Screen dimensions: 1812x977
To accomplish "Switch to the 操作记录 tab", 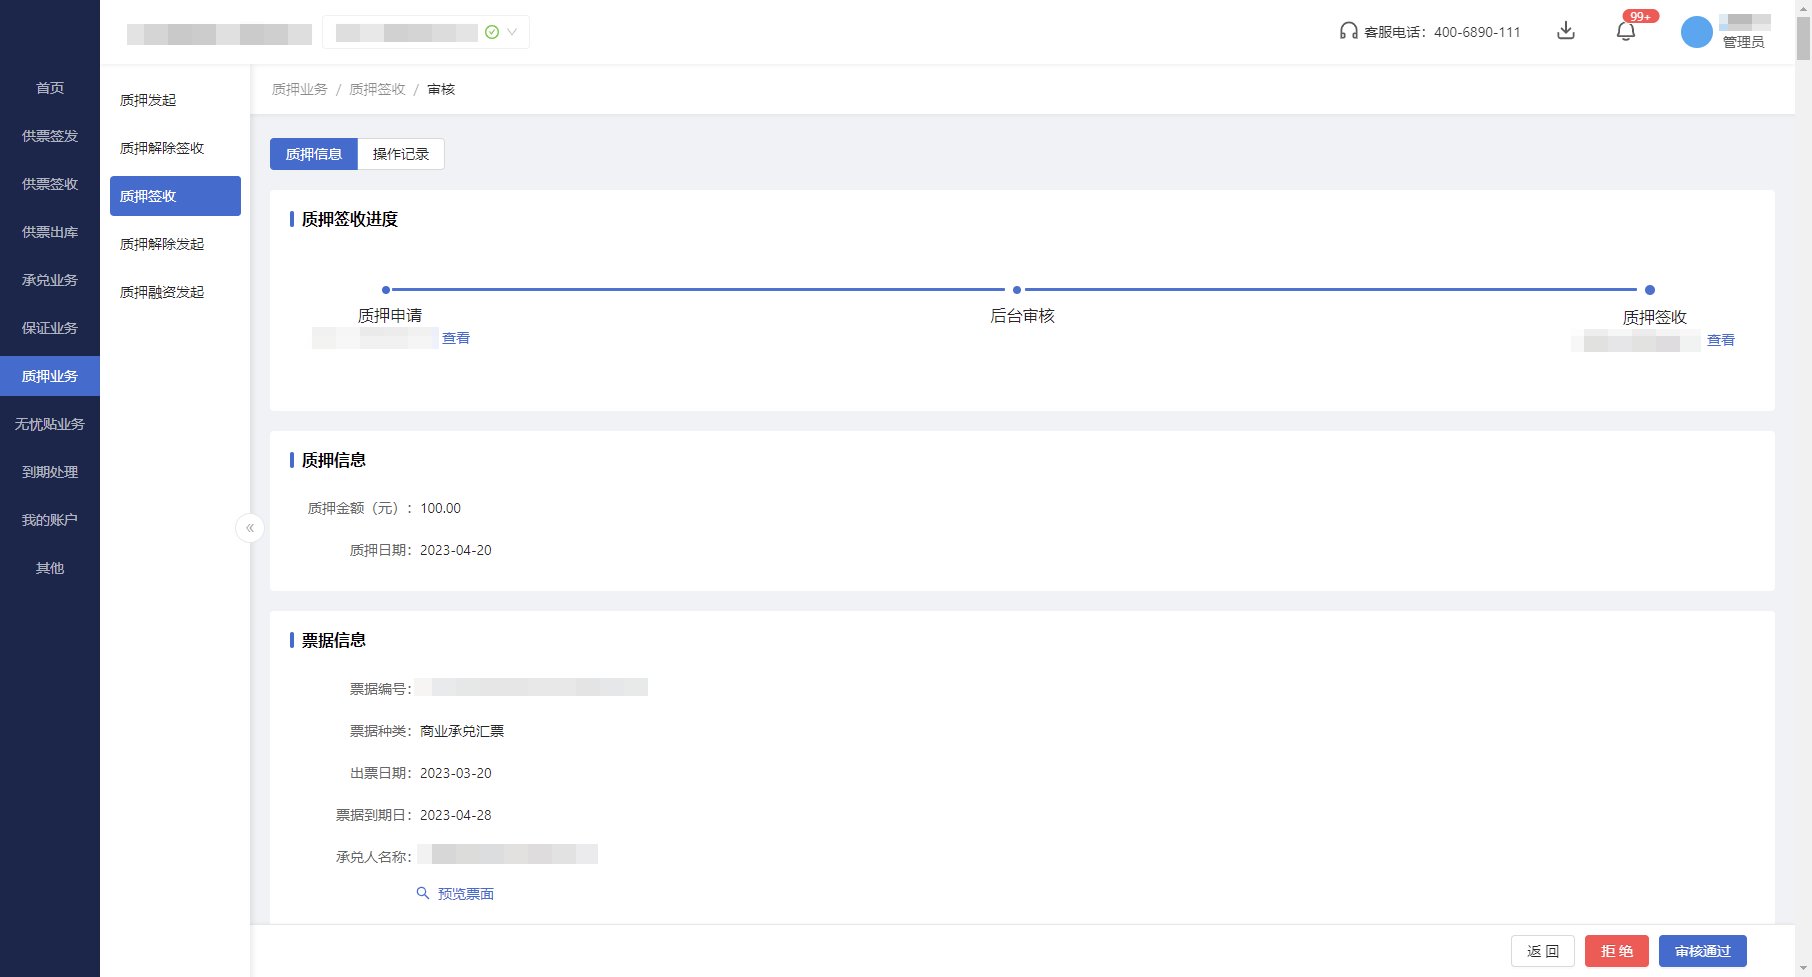I will point(400,154).
